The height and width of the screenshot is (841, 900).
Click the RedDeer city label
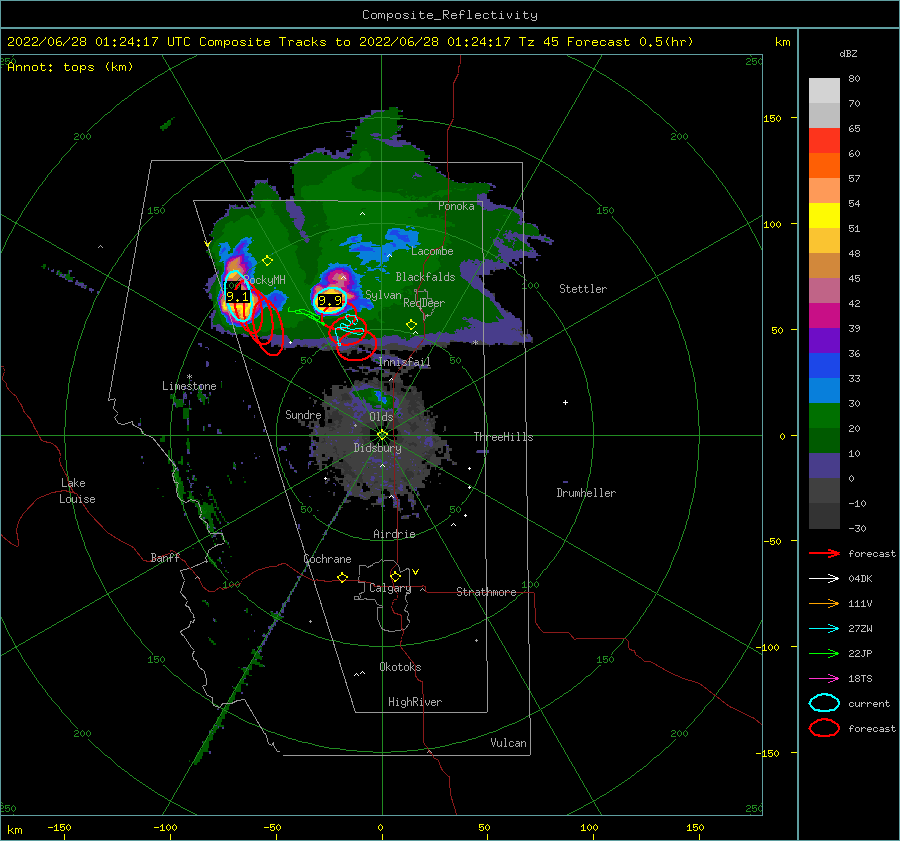424,303
